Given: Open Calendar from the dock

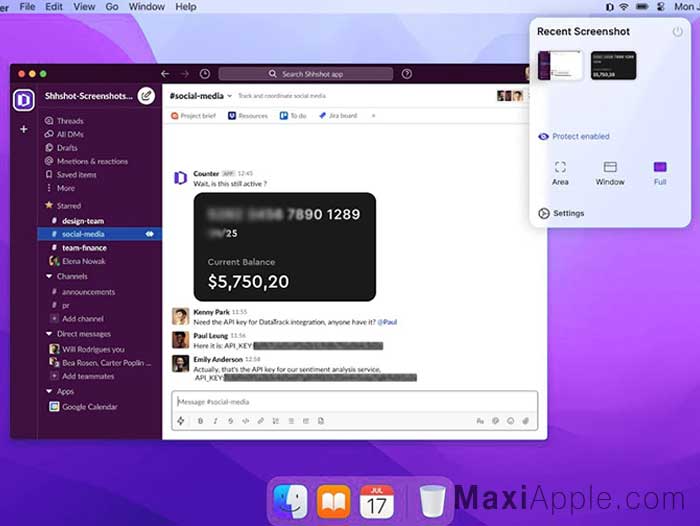Looking at the screenshot, I should (x=376, y=501).
